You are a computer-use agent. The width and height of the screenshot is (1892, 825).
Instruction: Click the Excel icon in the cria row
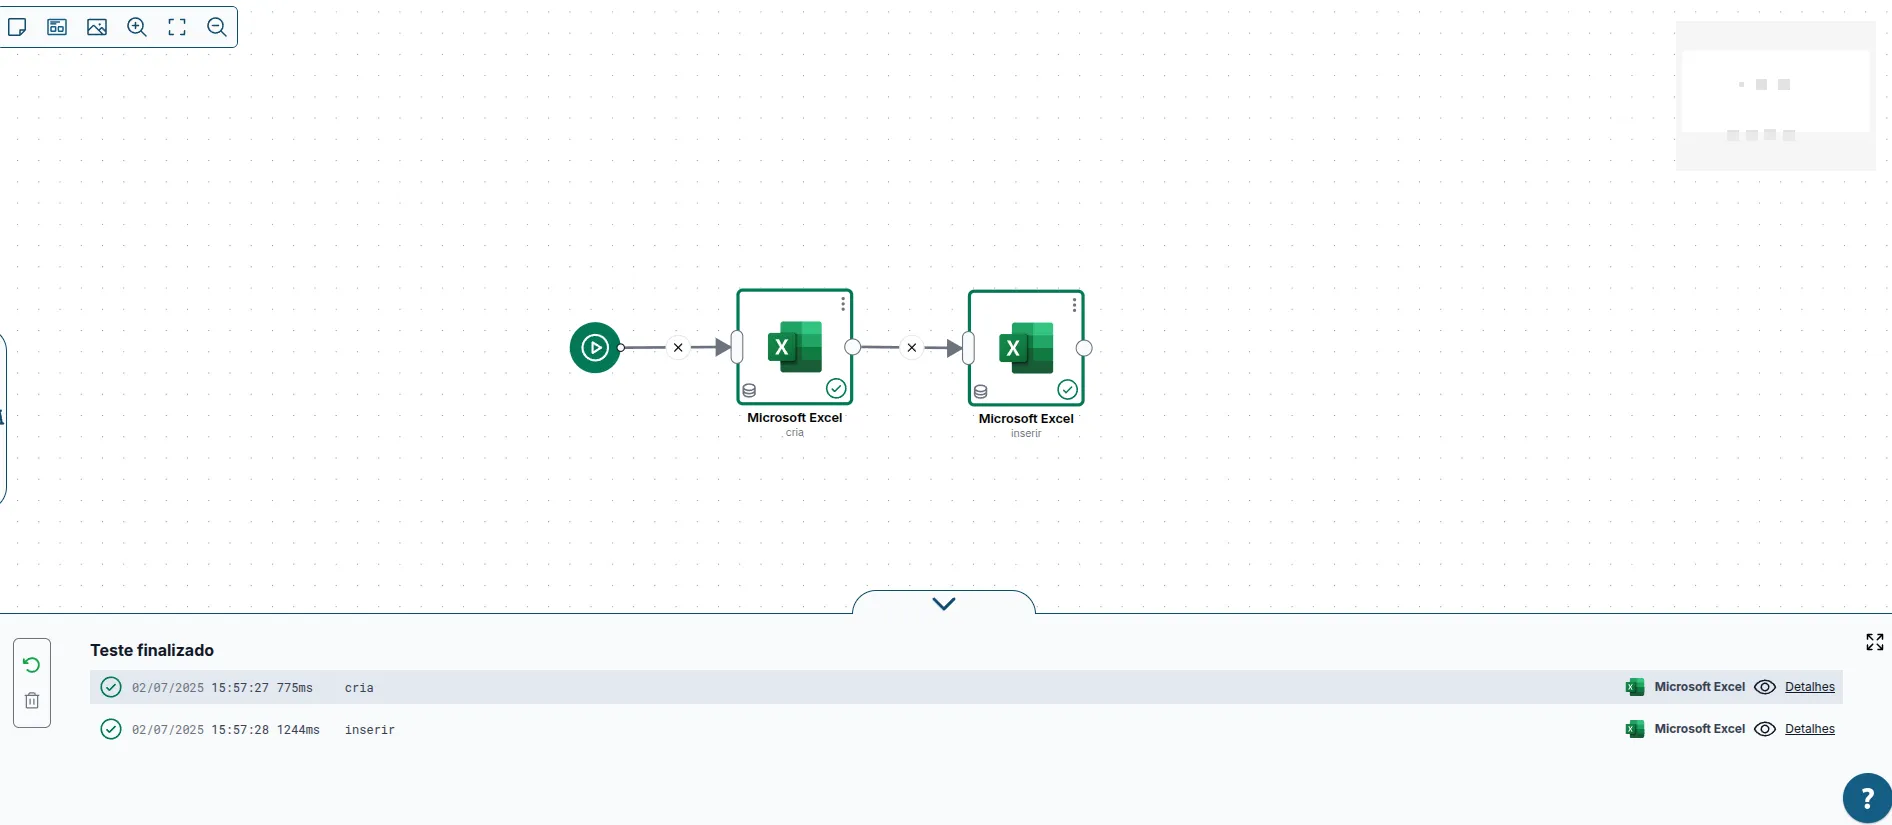pyautogui.click(x=1635, y=687)
